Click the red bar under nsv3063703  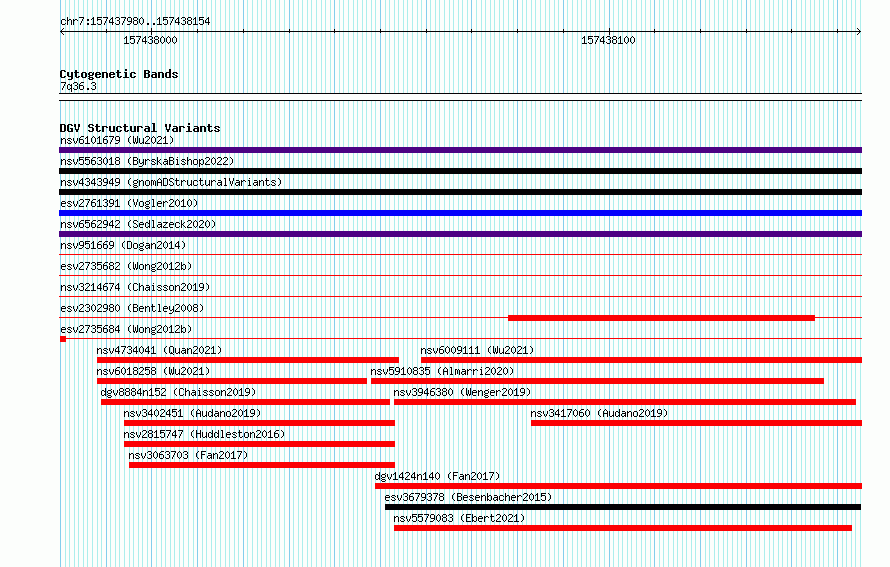coord(262,465)
